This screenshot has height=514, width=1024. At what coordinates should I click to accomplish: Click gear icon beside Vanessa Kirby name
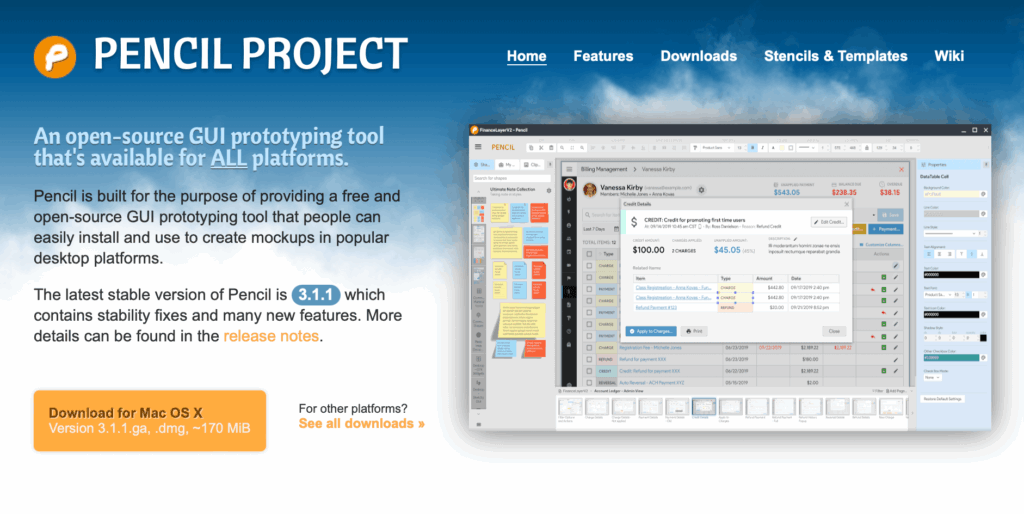701,190
